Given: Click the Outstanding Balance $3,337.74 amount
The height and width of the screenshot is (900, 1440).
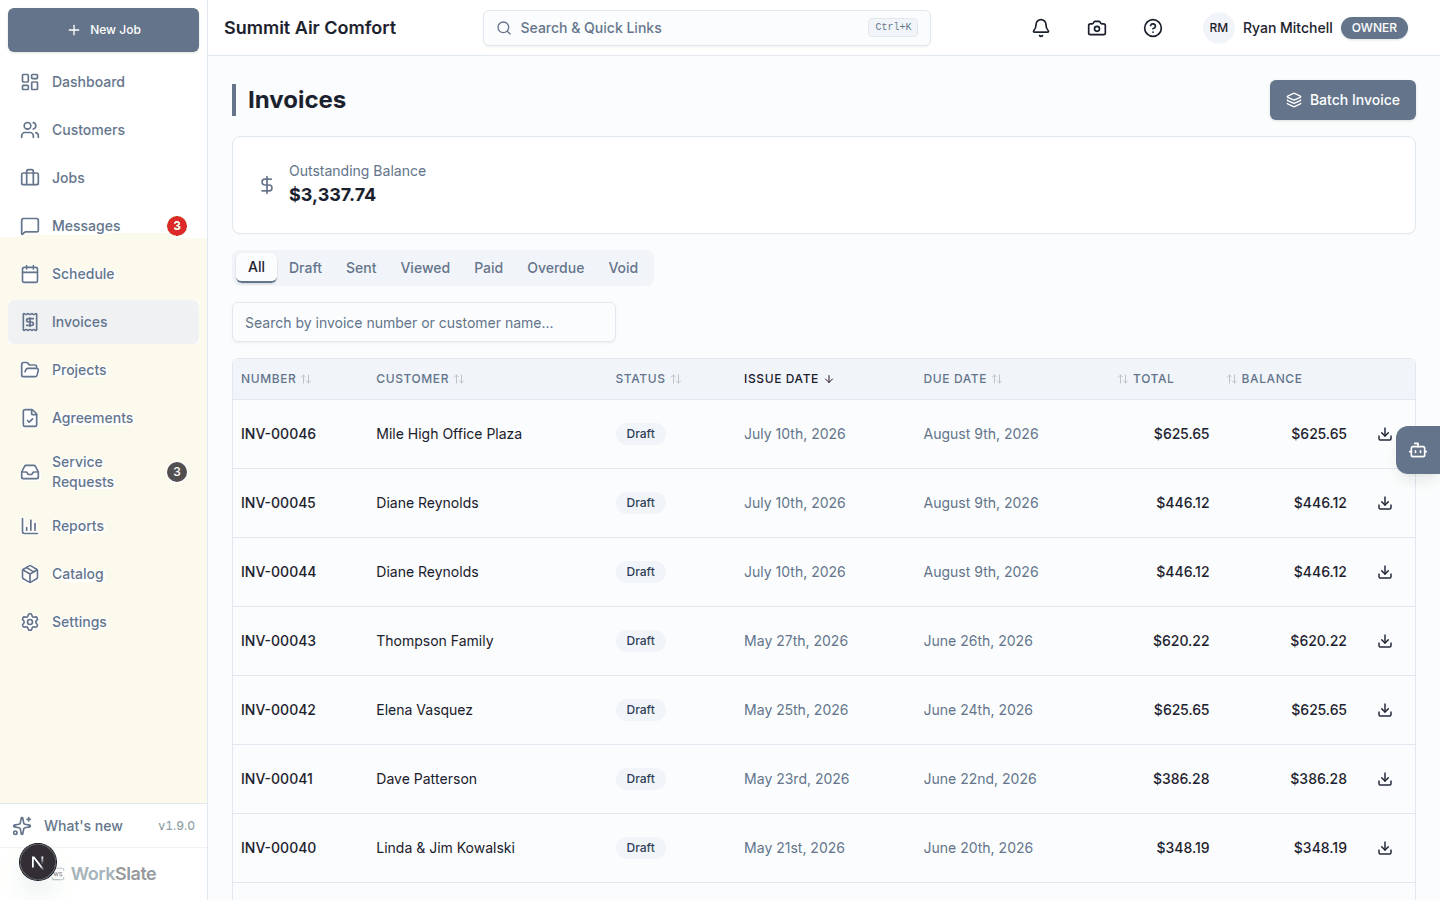Looking at the screenshot, I should [x=332, y=195].
